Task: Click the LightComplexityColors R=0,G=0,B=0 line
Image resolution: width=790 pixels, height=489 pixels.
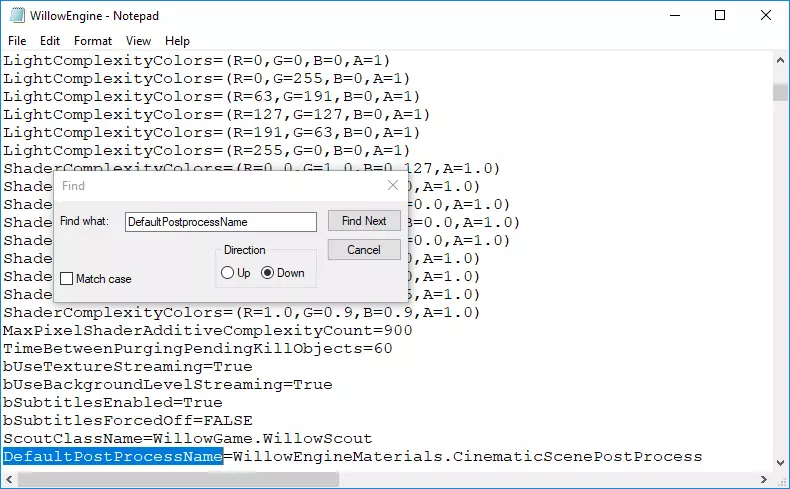Action: (196, 60)
